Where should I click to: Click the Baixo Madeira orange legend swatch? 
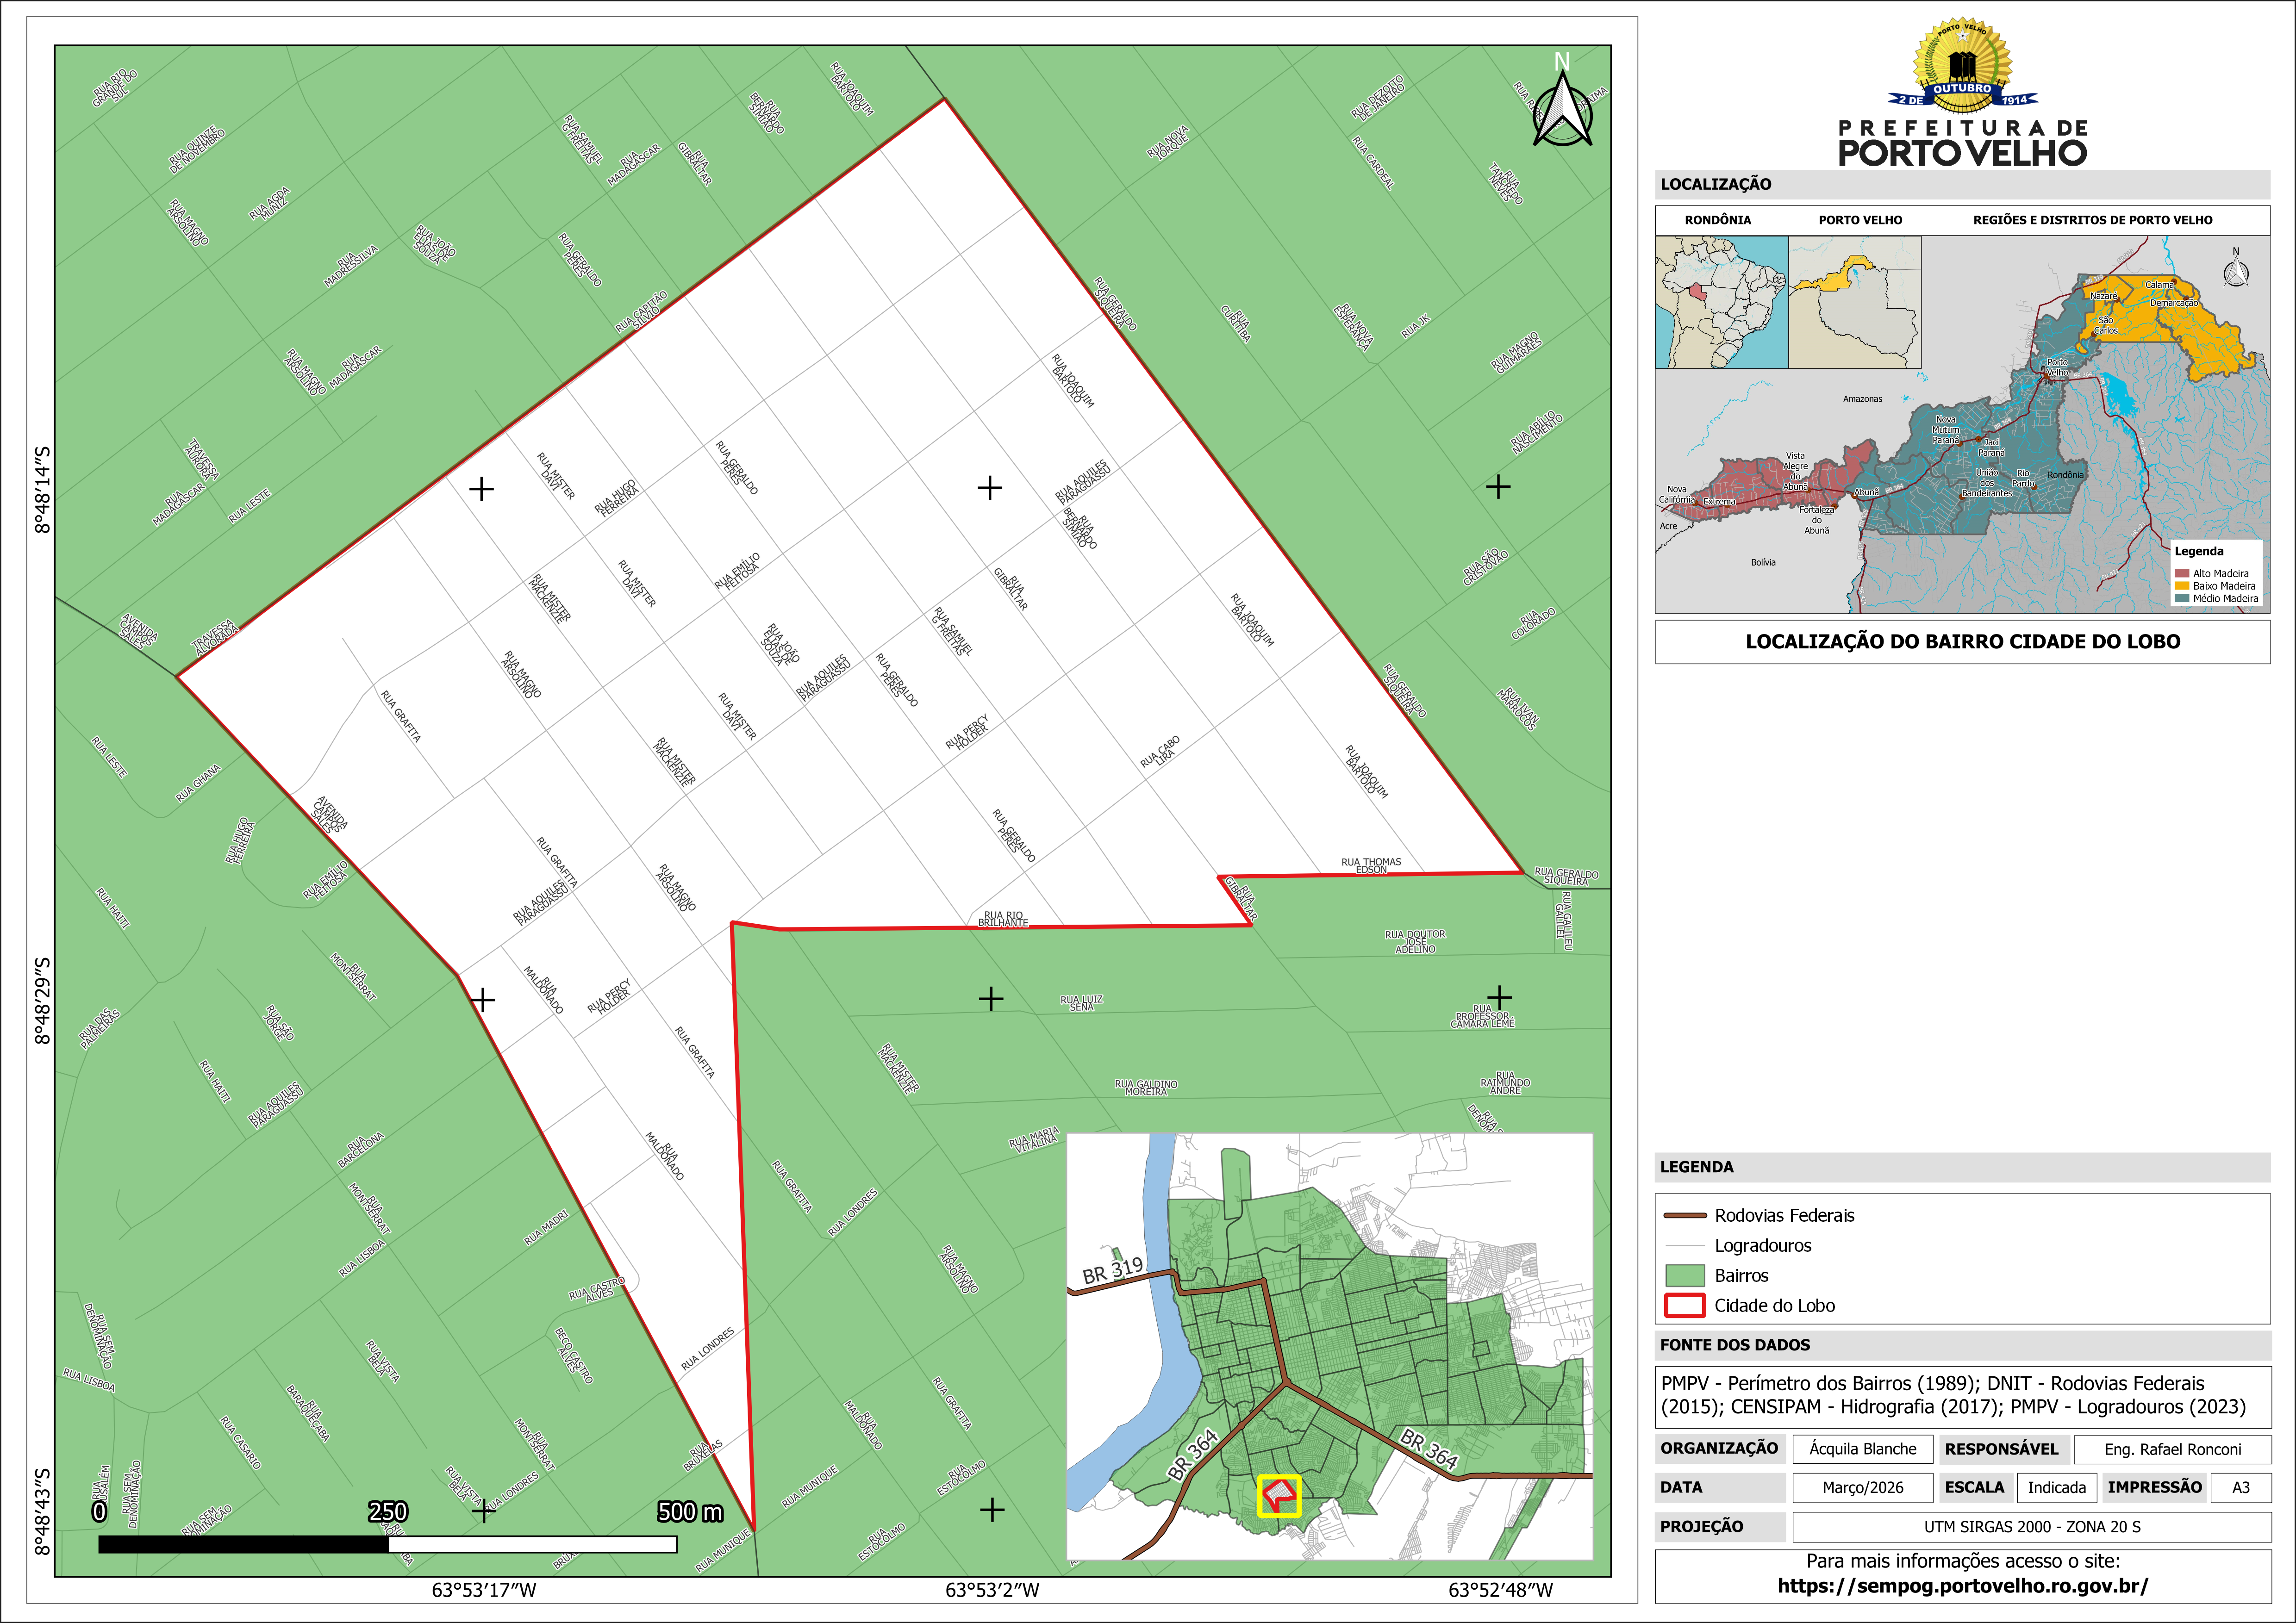(x=2181, y=586)
